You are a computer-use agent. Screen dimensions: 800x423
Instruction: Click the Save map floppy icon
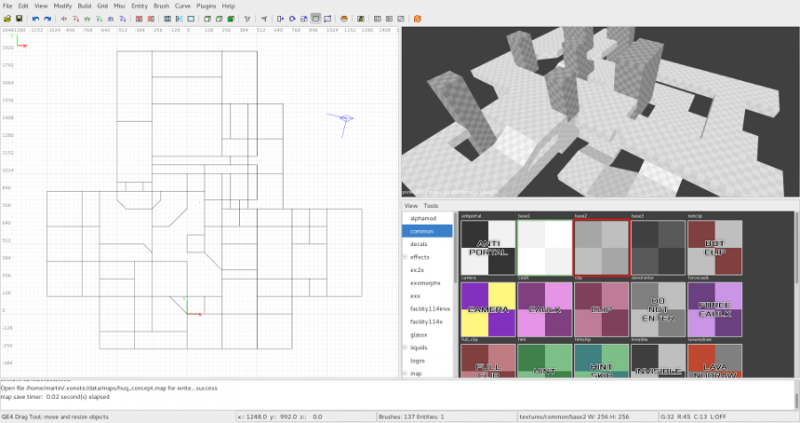pos(19,18)
